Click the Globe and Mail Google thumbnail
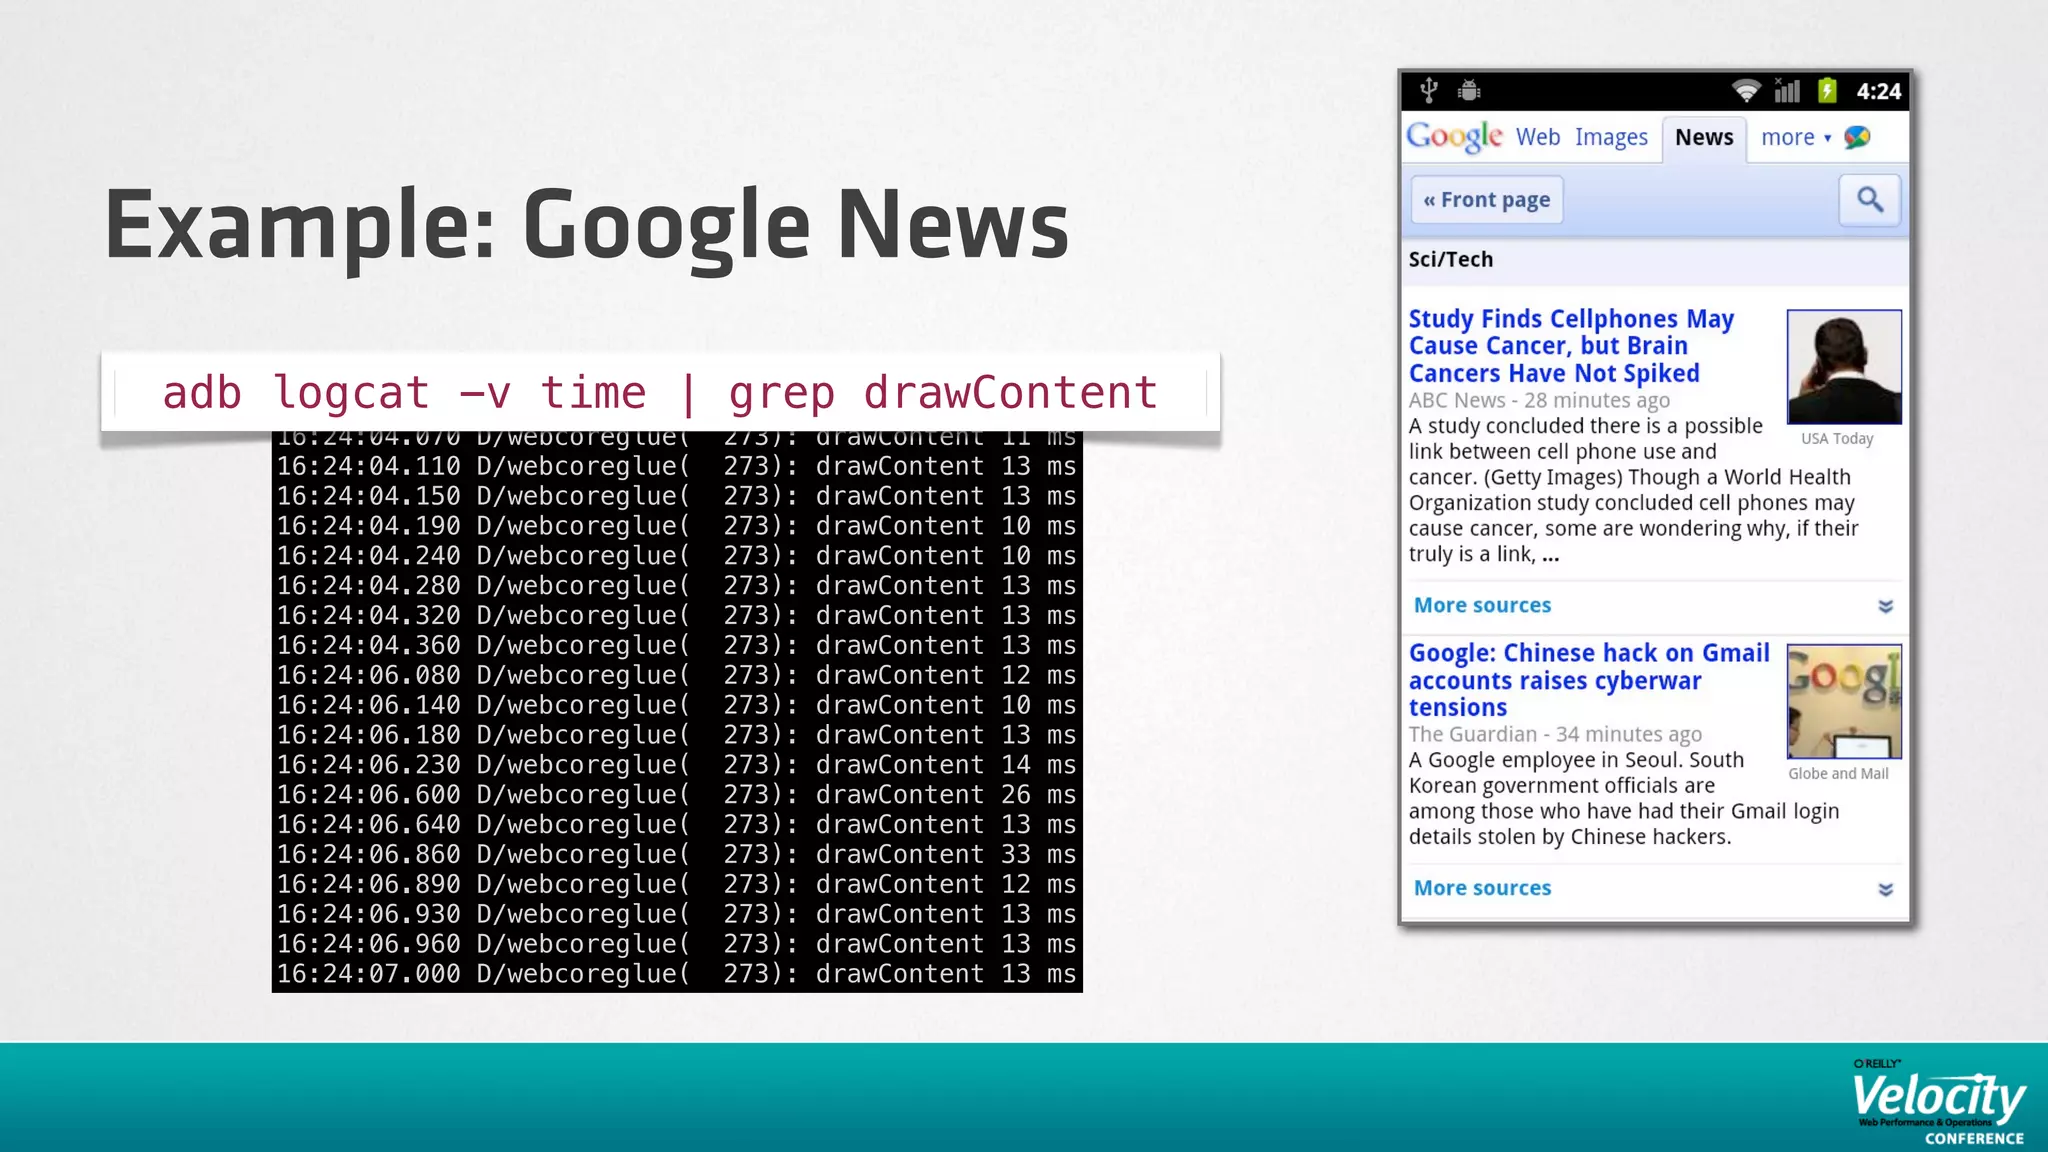The height and width of the screenshot is (1152, 2048). coord(1844,701)
